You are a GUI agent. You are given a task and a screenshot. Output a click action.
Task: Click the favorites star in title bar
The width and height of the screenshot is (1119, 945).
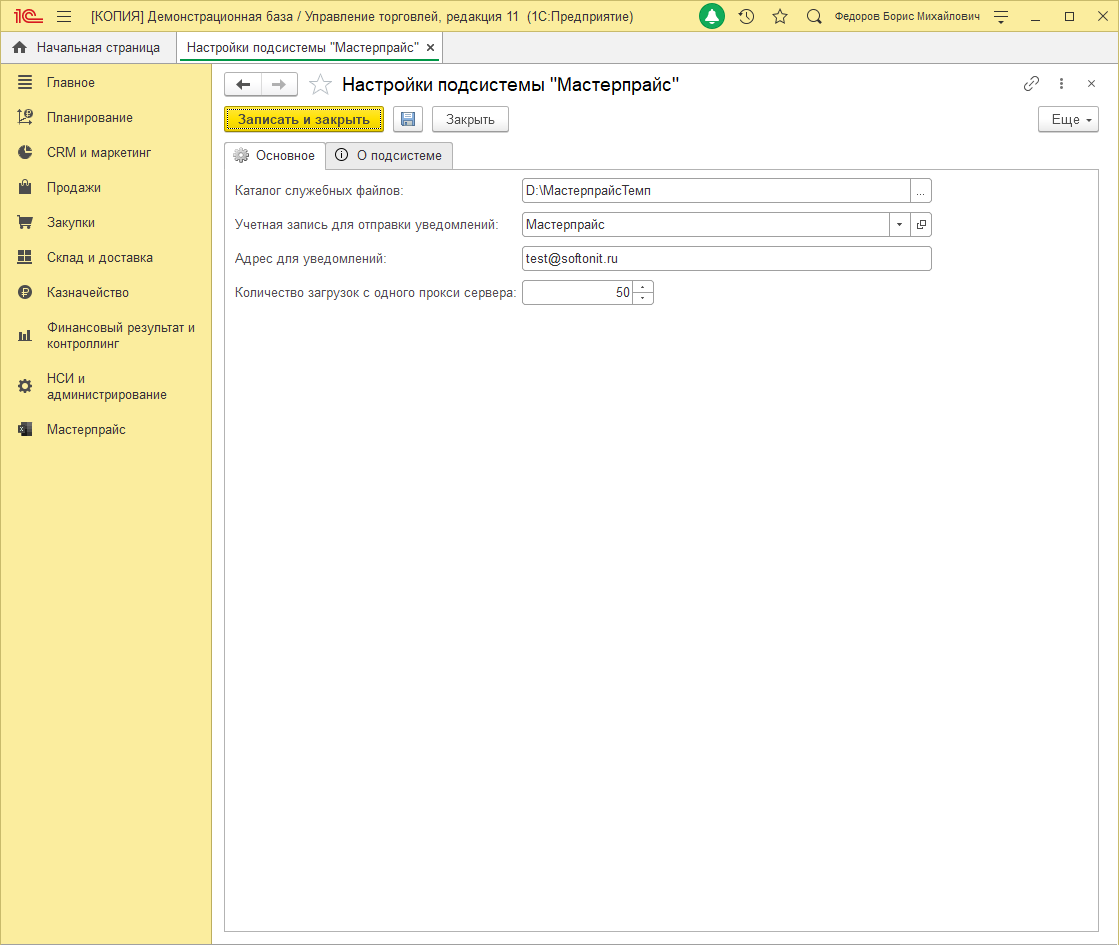pyautogui.click(x=780, y=17)
